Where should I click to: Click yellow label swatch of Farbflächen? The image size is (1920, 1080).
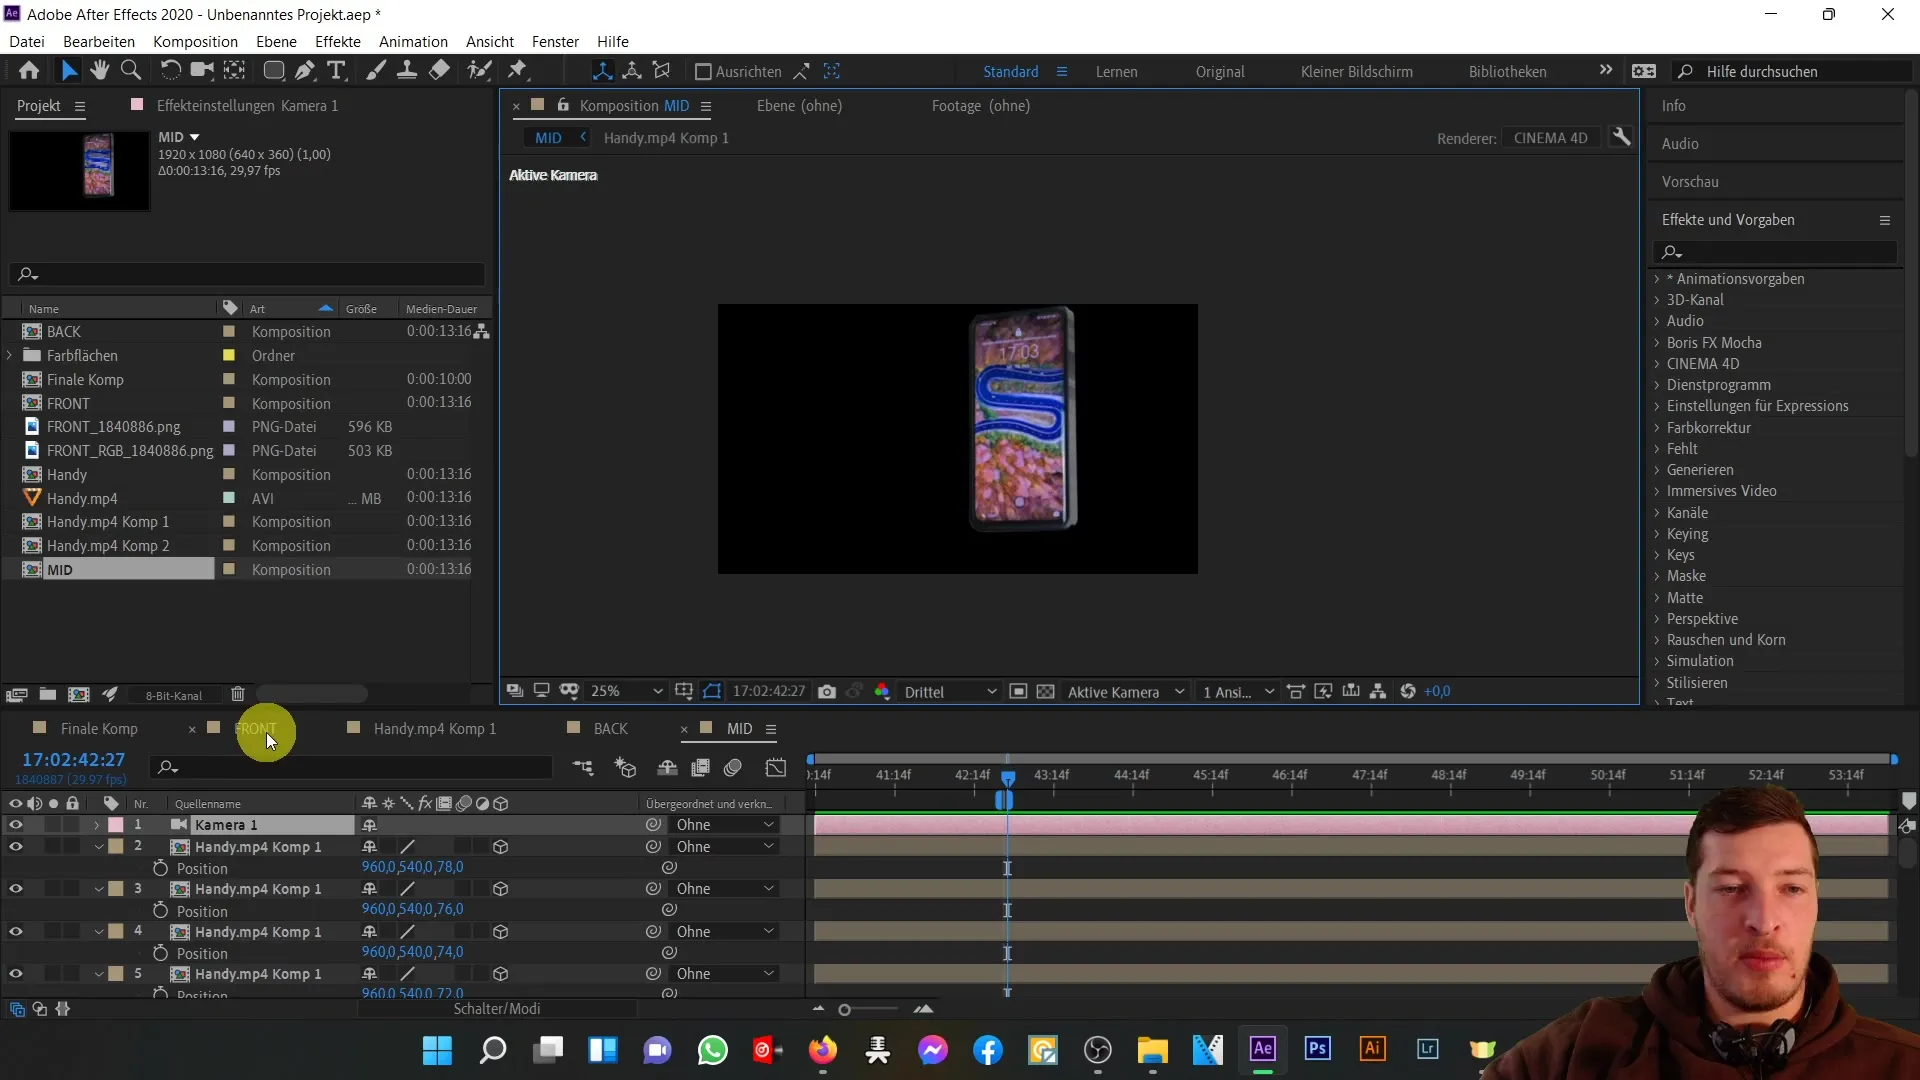(229, 356)
